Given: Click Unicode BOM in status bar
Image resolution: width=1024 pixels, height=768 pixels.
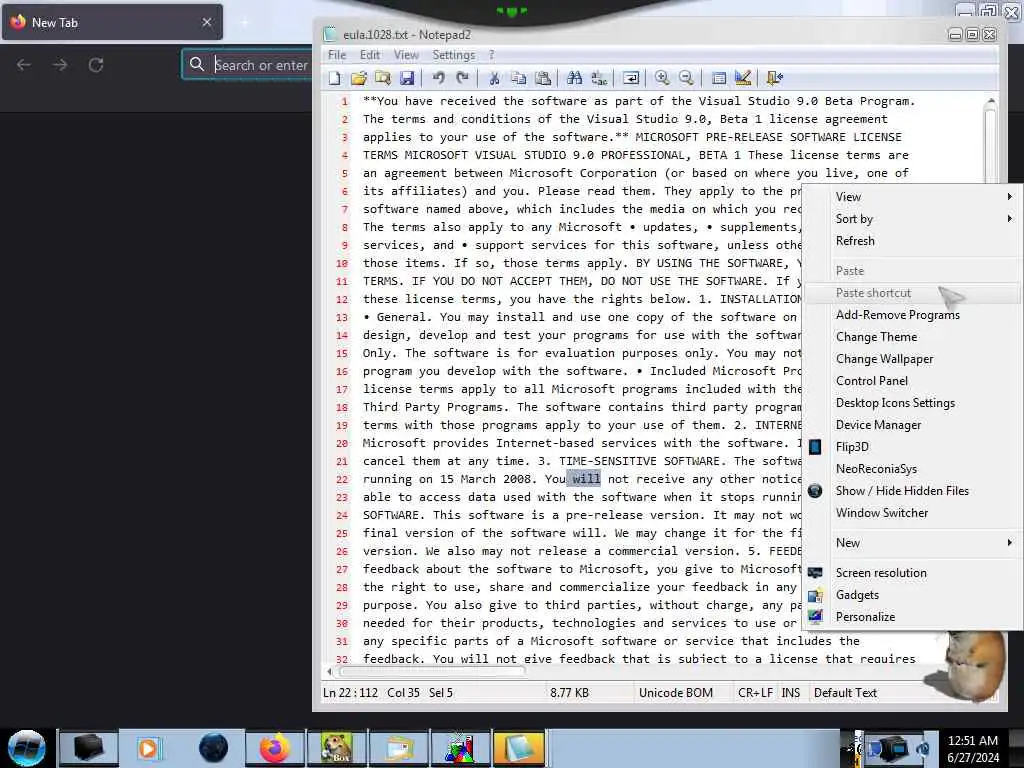Looking at the screenshot, I should [676, 693].
